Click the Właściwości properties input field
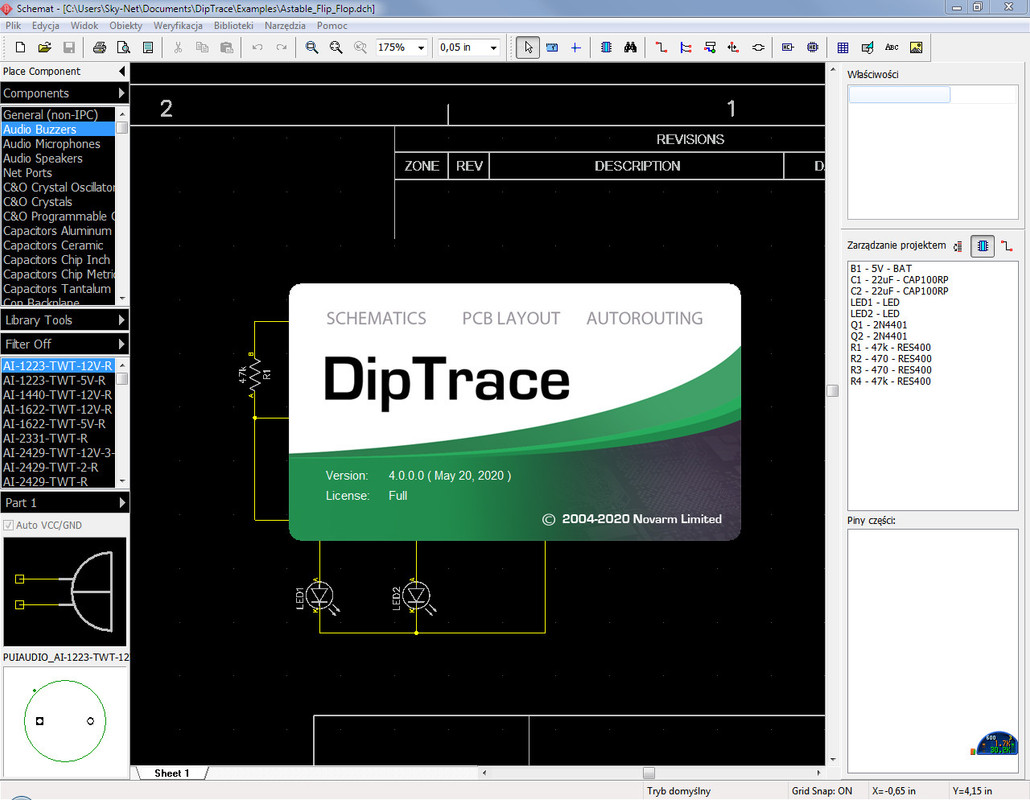The image size is (1030, 800). [x=899, y=95]
